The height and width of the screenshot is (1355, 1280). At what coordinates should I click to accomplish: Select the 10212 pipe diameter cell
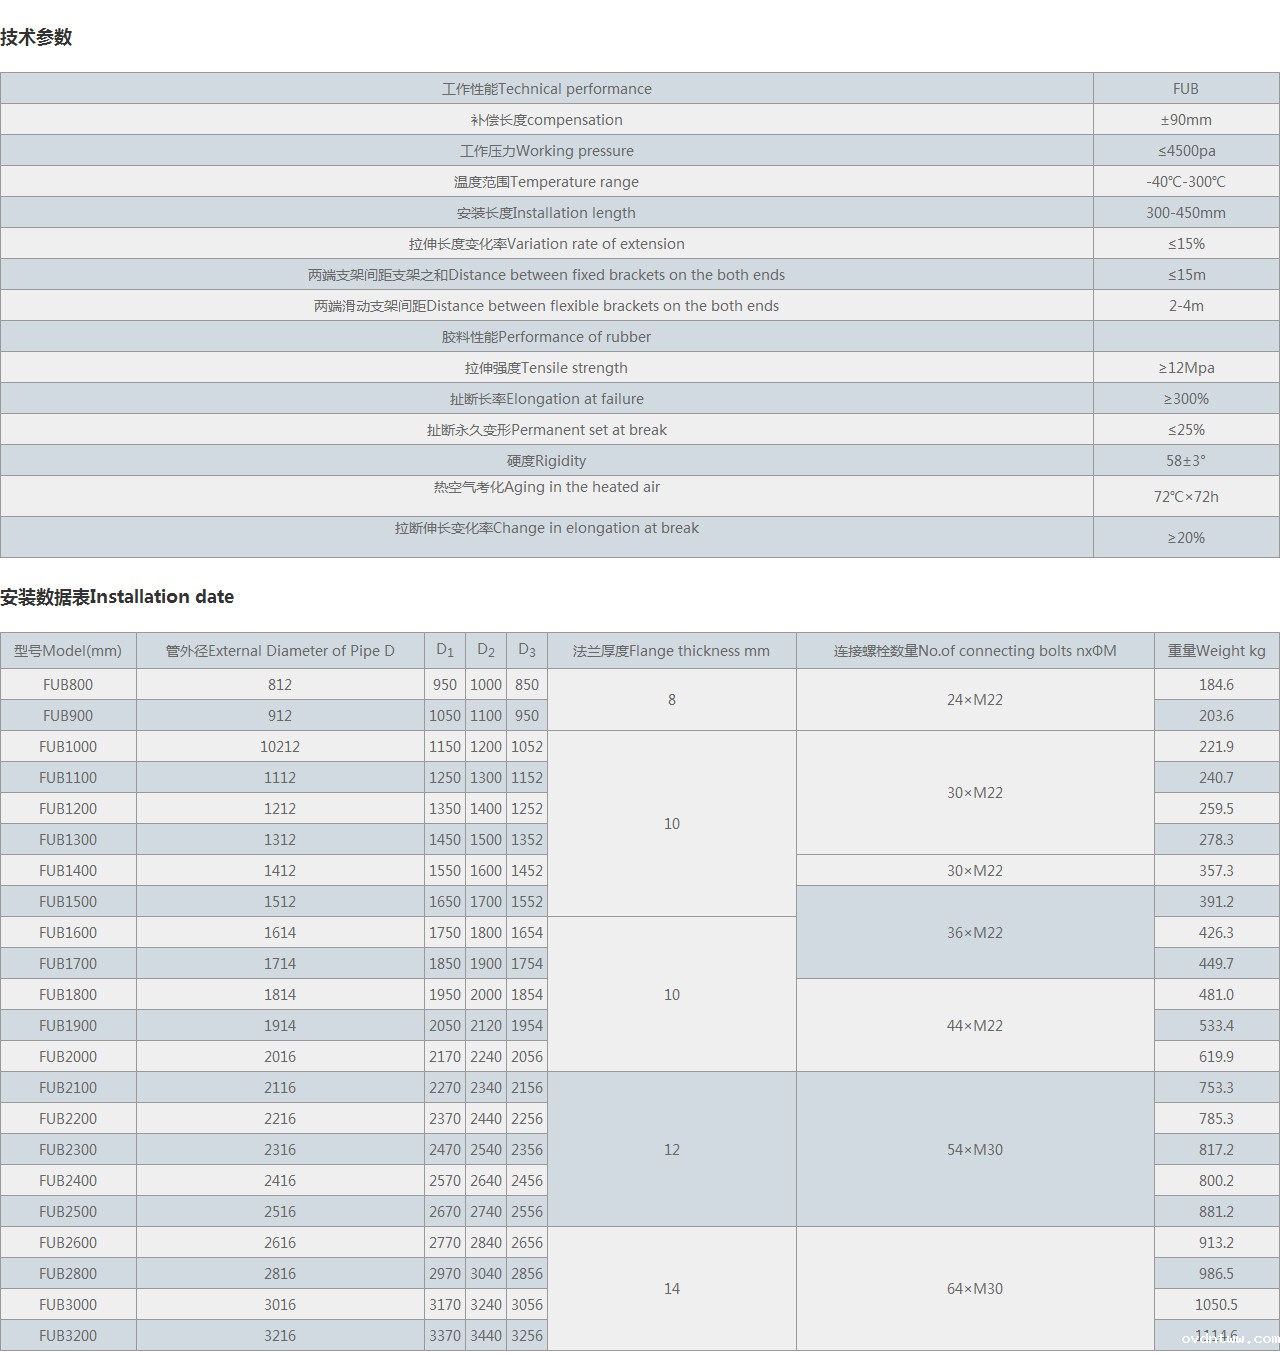click(x=280, y=747)
